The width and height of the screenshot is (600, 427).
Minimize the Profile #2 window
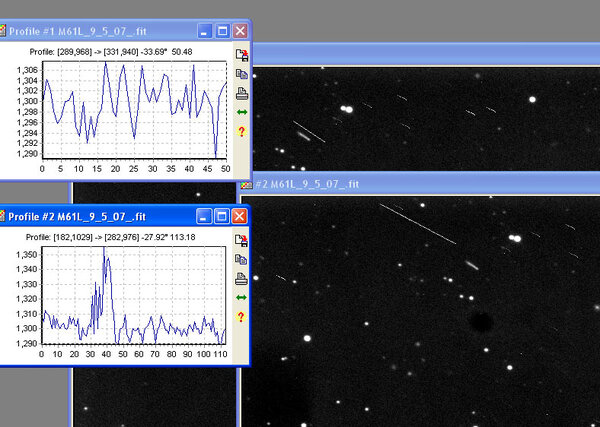tap(204, 217)
